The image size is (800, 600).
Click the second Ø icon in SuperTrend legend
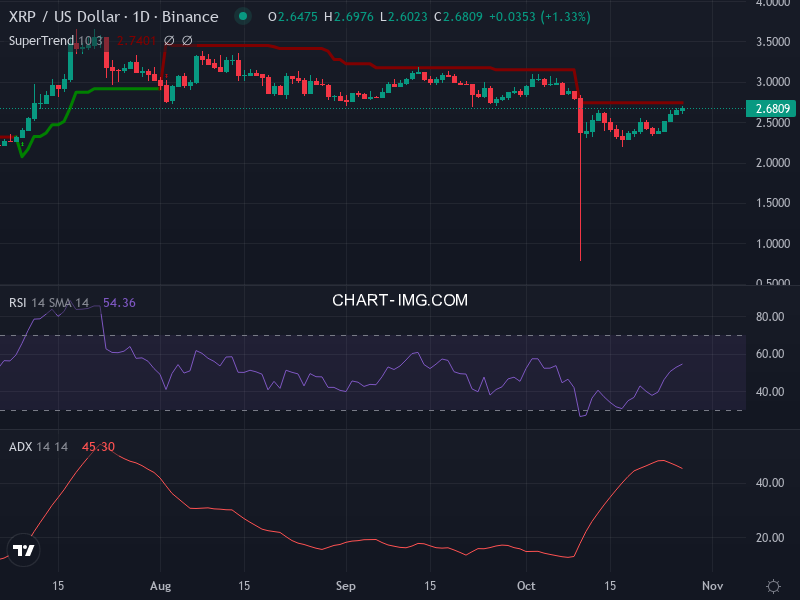(187, 40)
